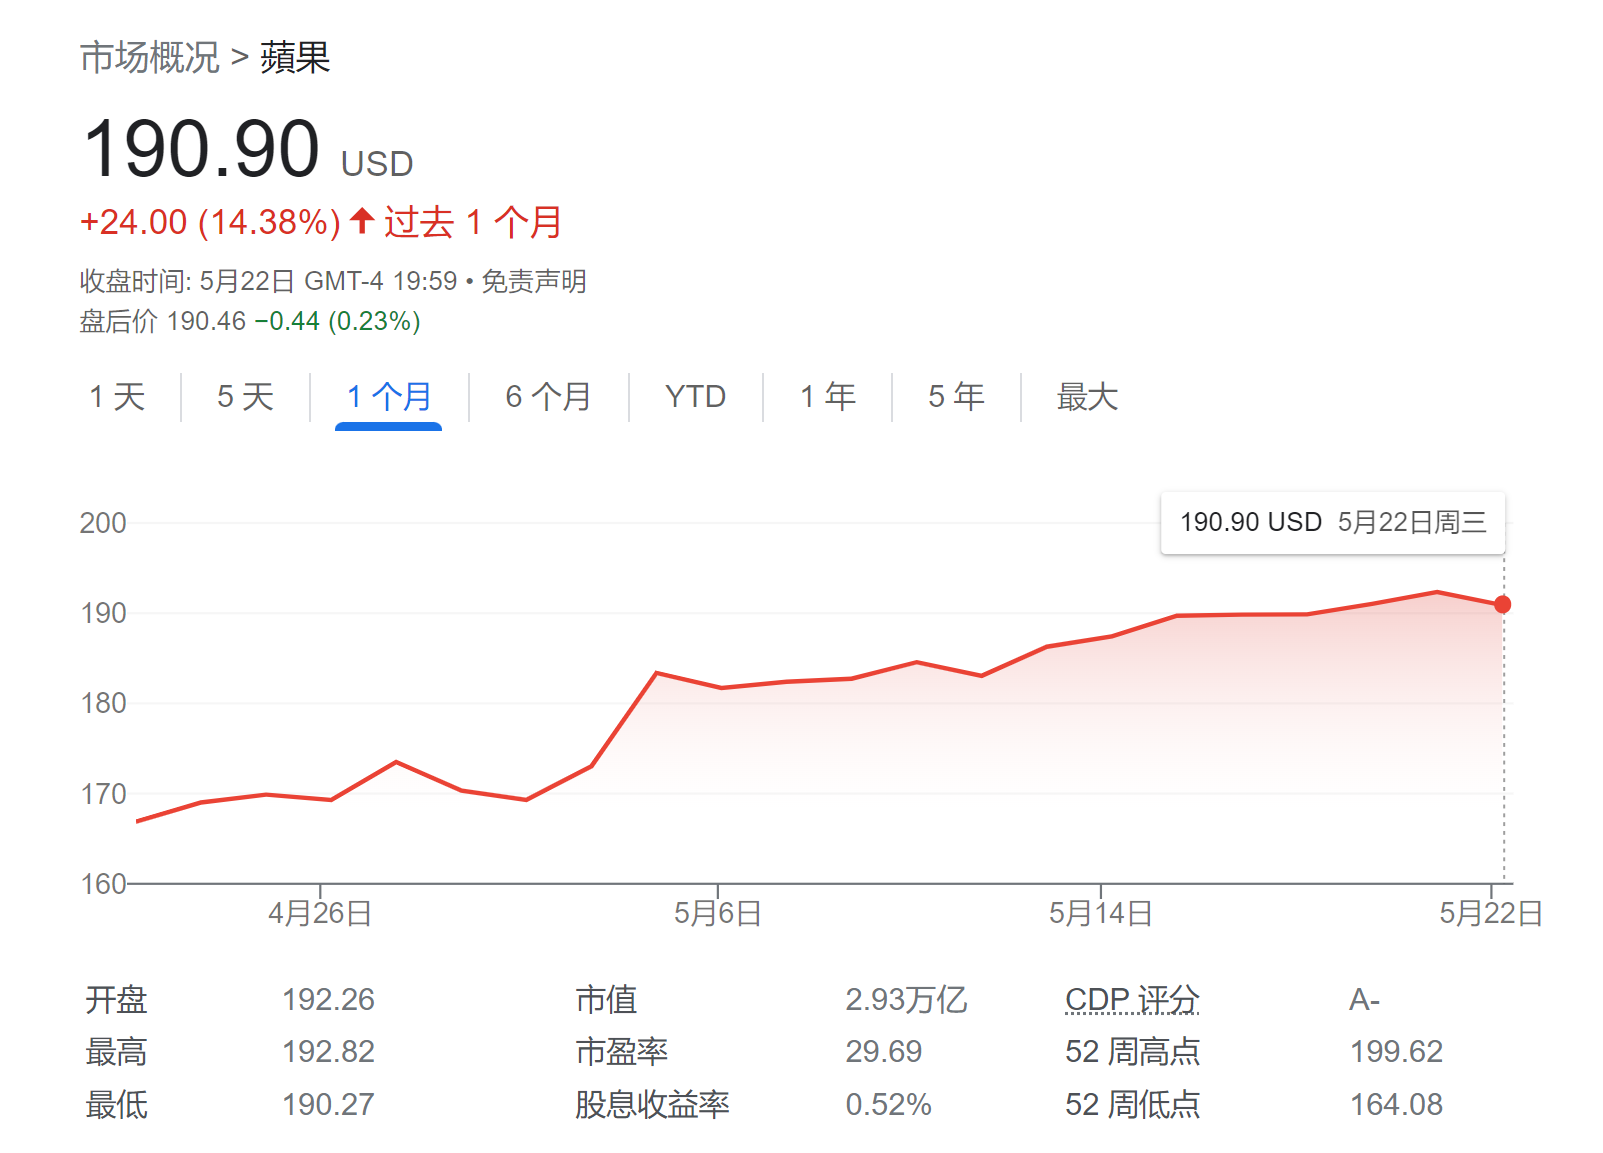Select the "5天" chart period

click(241, 397)
